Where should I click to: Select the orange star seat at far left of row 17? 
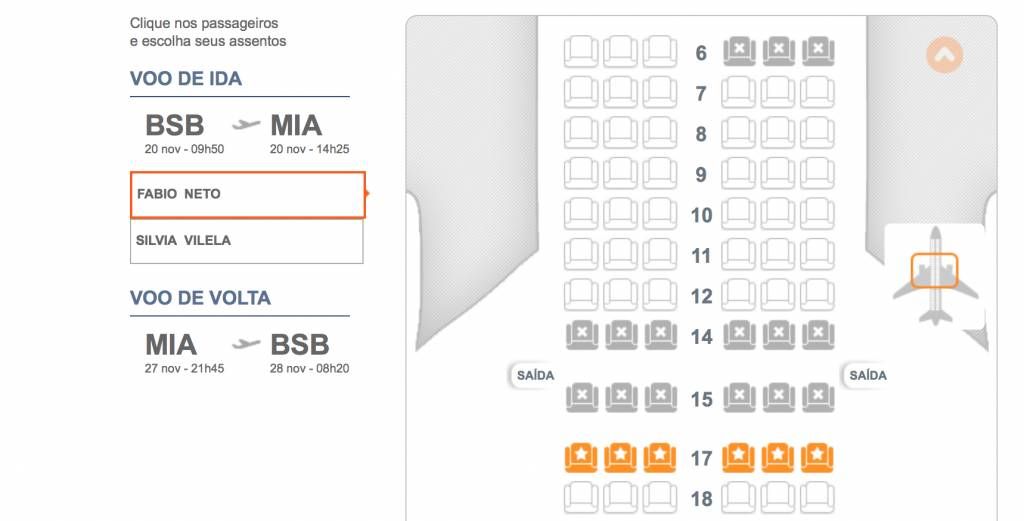[581, 458]
